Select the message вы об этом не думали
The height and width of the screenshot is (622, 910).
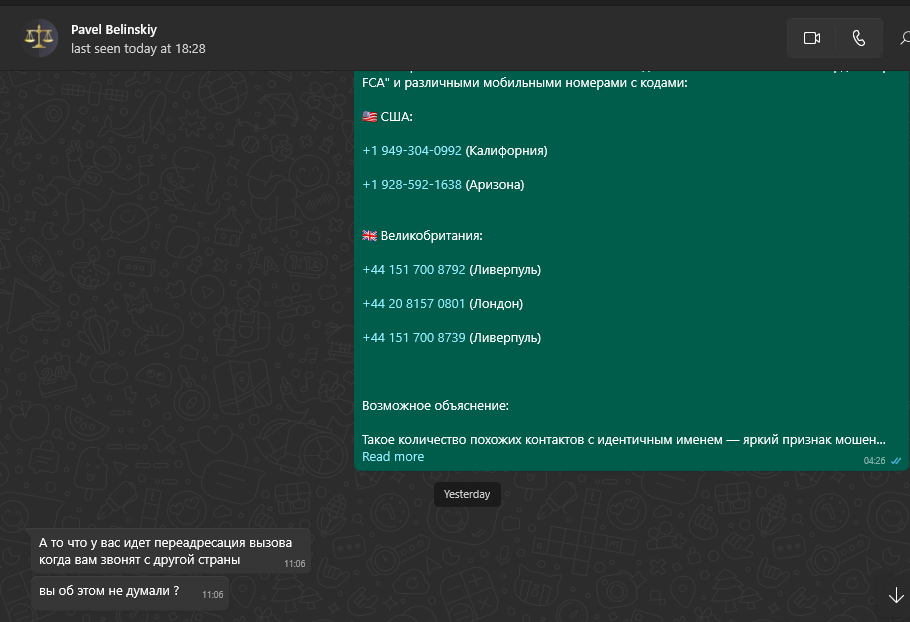point(110,591)
